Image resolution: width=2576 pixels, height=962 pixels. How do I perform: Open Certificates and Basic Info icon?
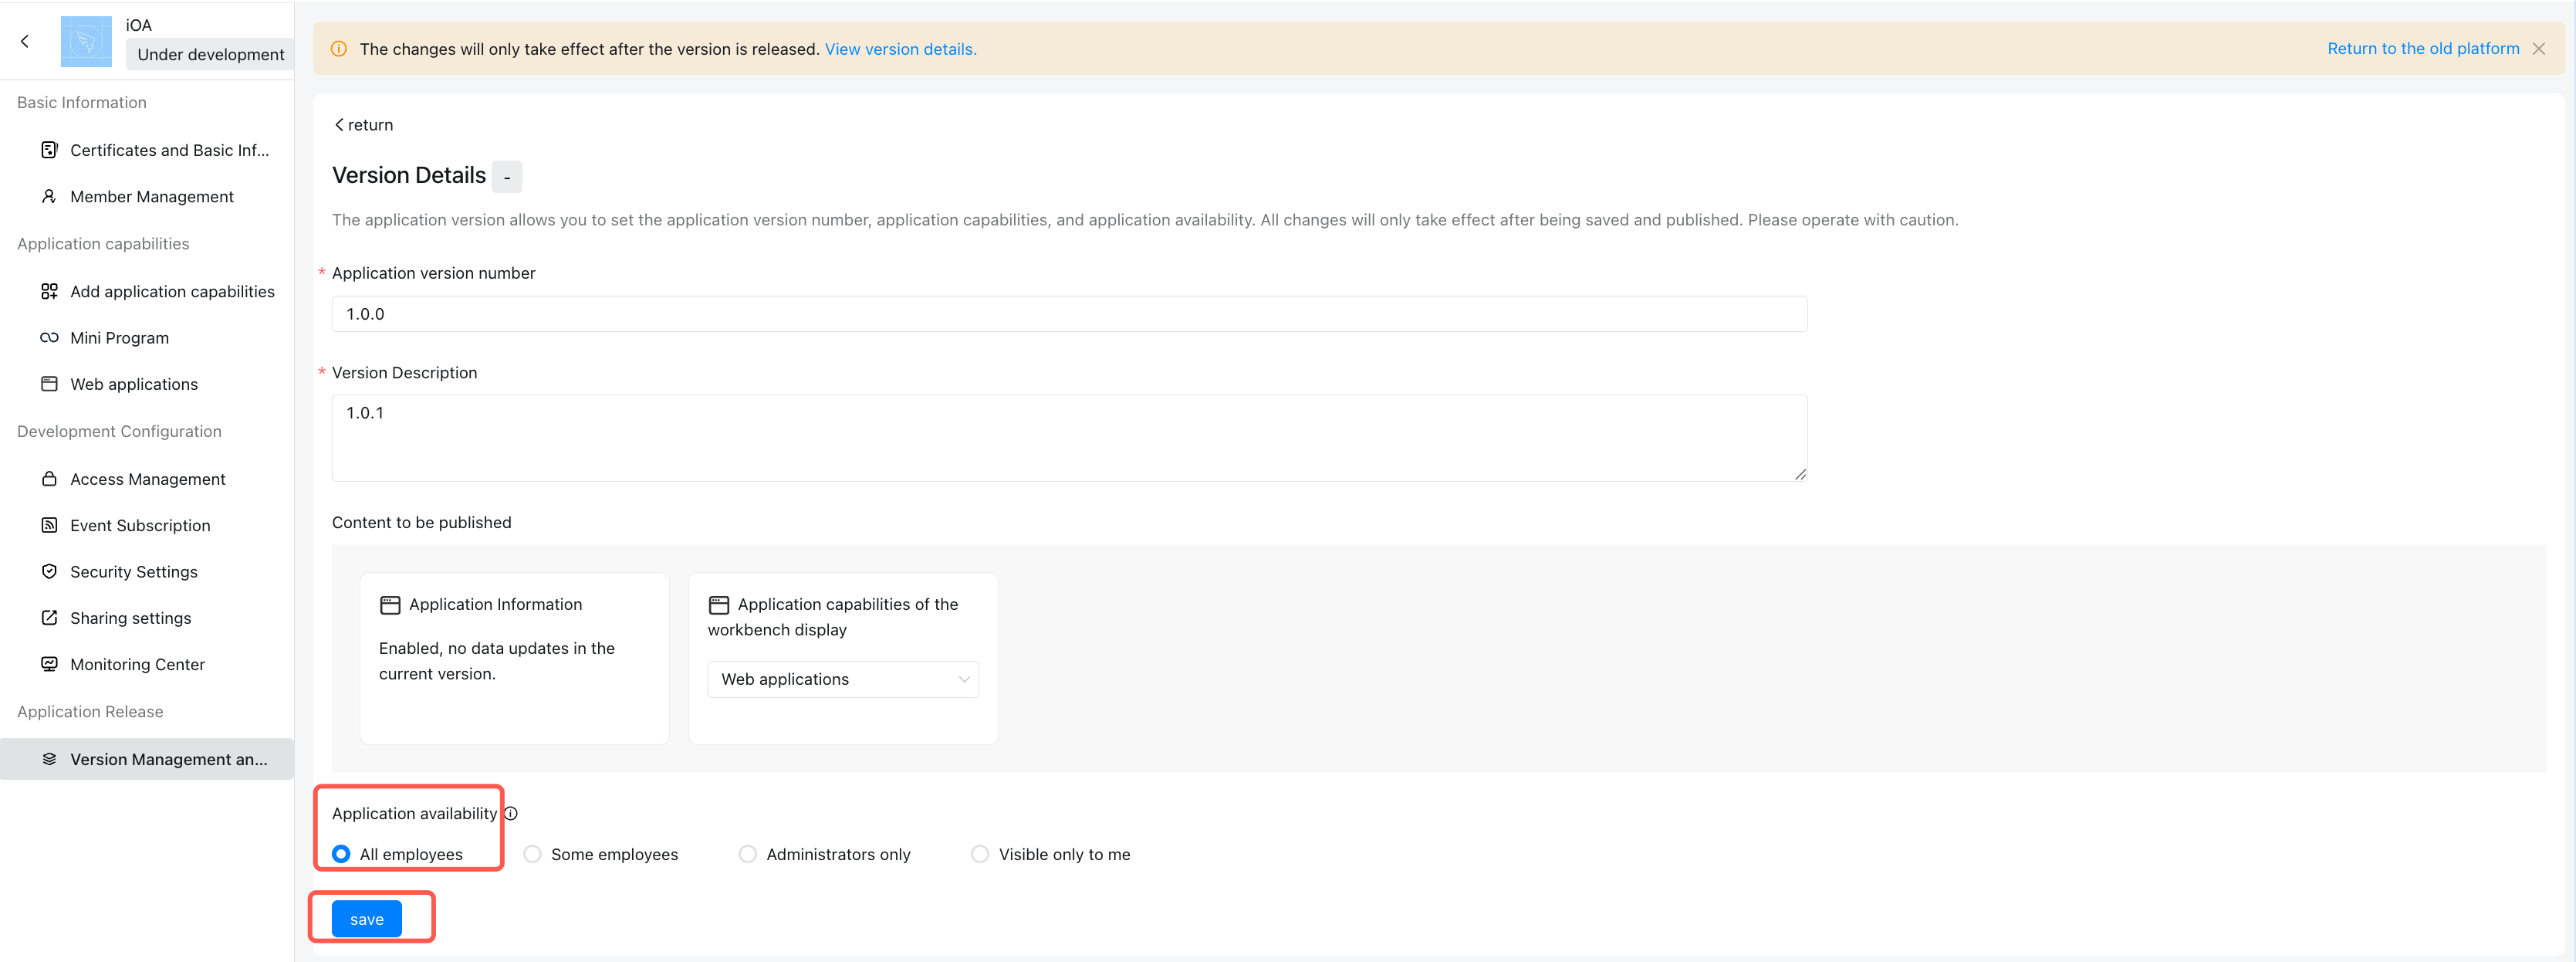click(x=49, y=150)
